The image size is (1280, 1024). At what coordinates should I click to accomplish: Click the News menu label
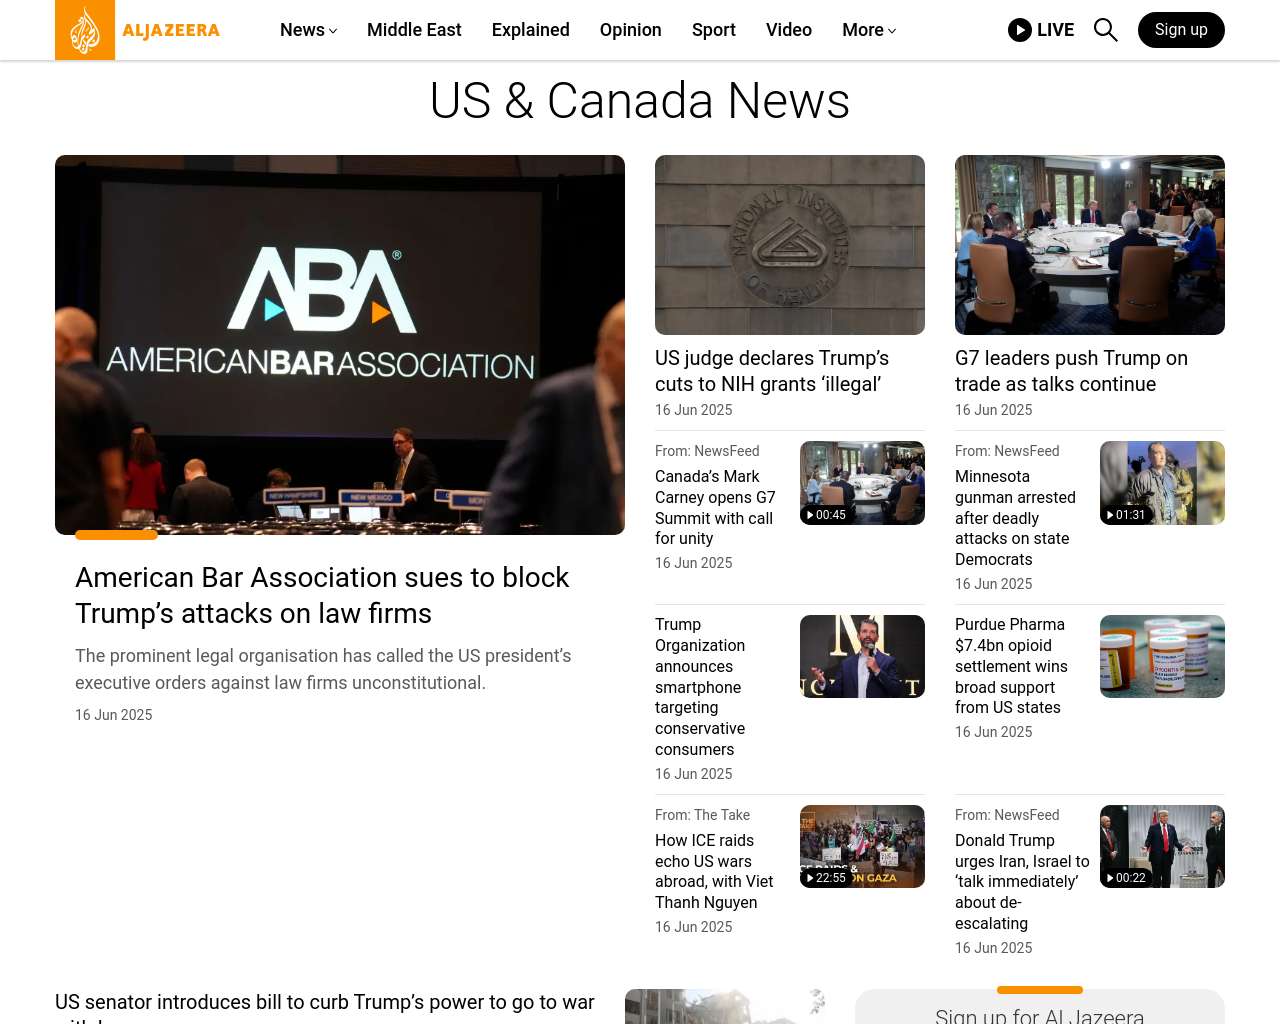pos(302,30)
